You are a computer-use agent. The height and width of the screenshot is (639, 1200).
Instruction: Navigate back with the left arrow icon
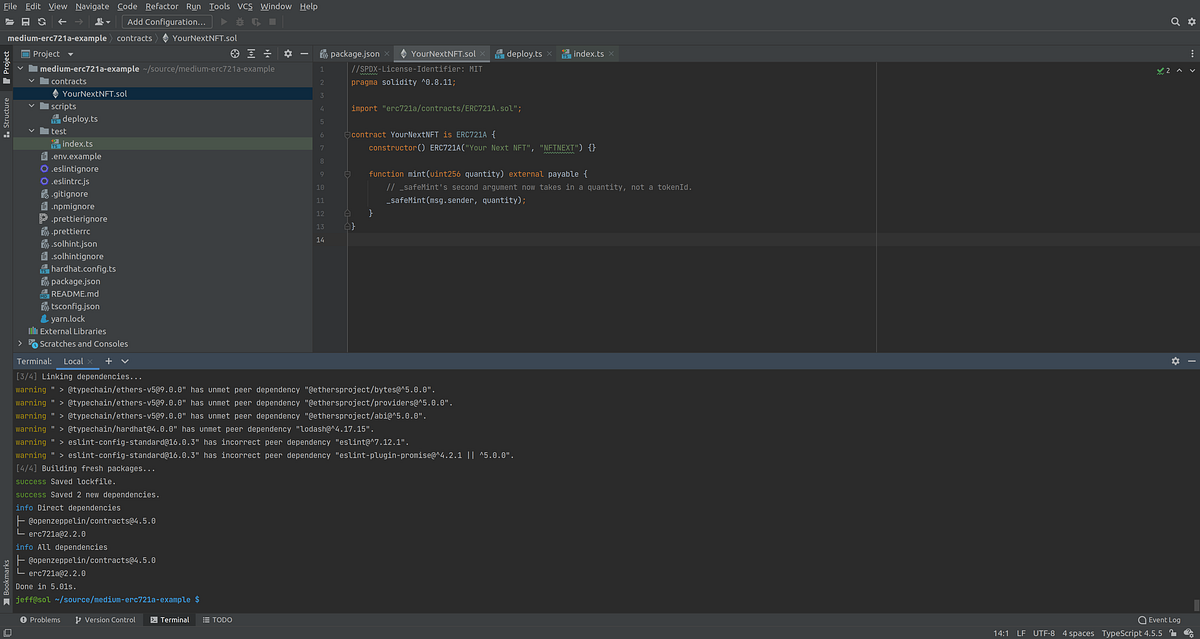pyautogui.click(x=62, y=21)
